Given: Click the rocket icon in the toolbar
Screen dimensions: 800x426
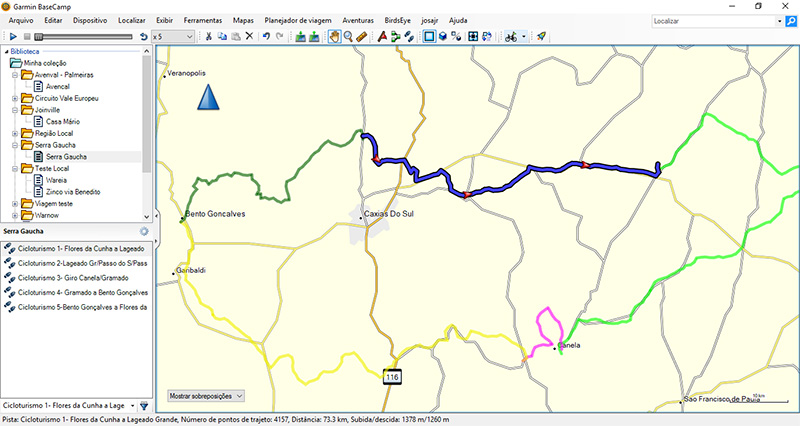Looking at the screenshot, I should click(x=541, y=37).
